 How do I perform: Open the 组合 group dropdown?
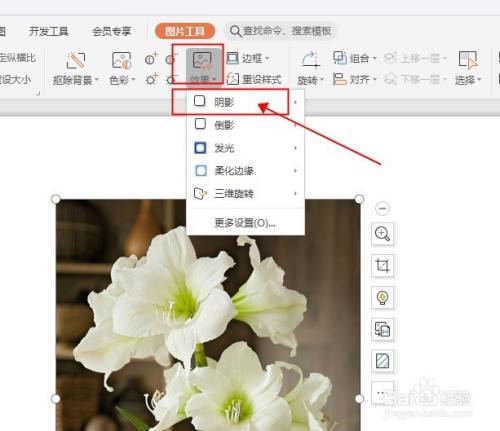355,58
